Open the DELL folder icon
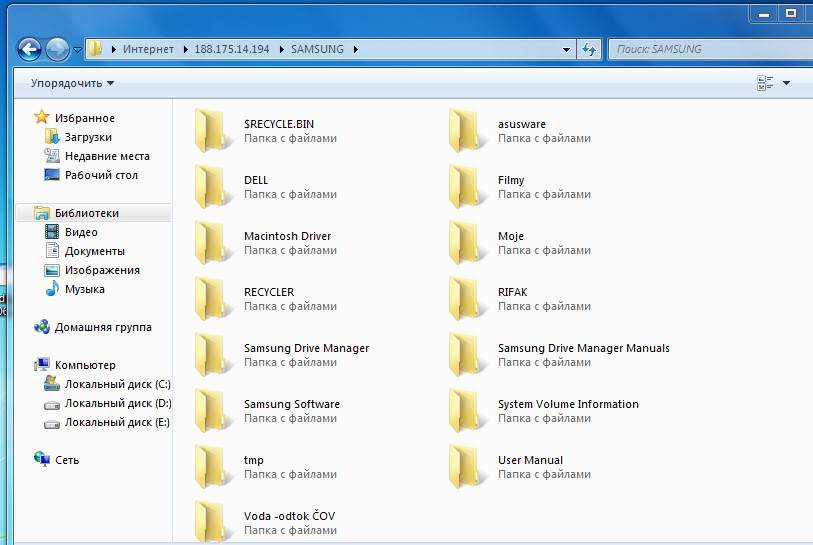This screenshot has height=545, width=813. tap(213, 187)
